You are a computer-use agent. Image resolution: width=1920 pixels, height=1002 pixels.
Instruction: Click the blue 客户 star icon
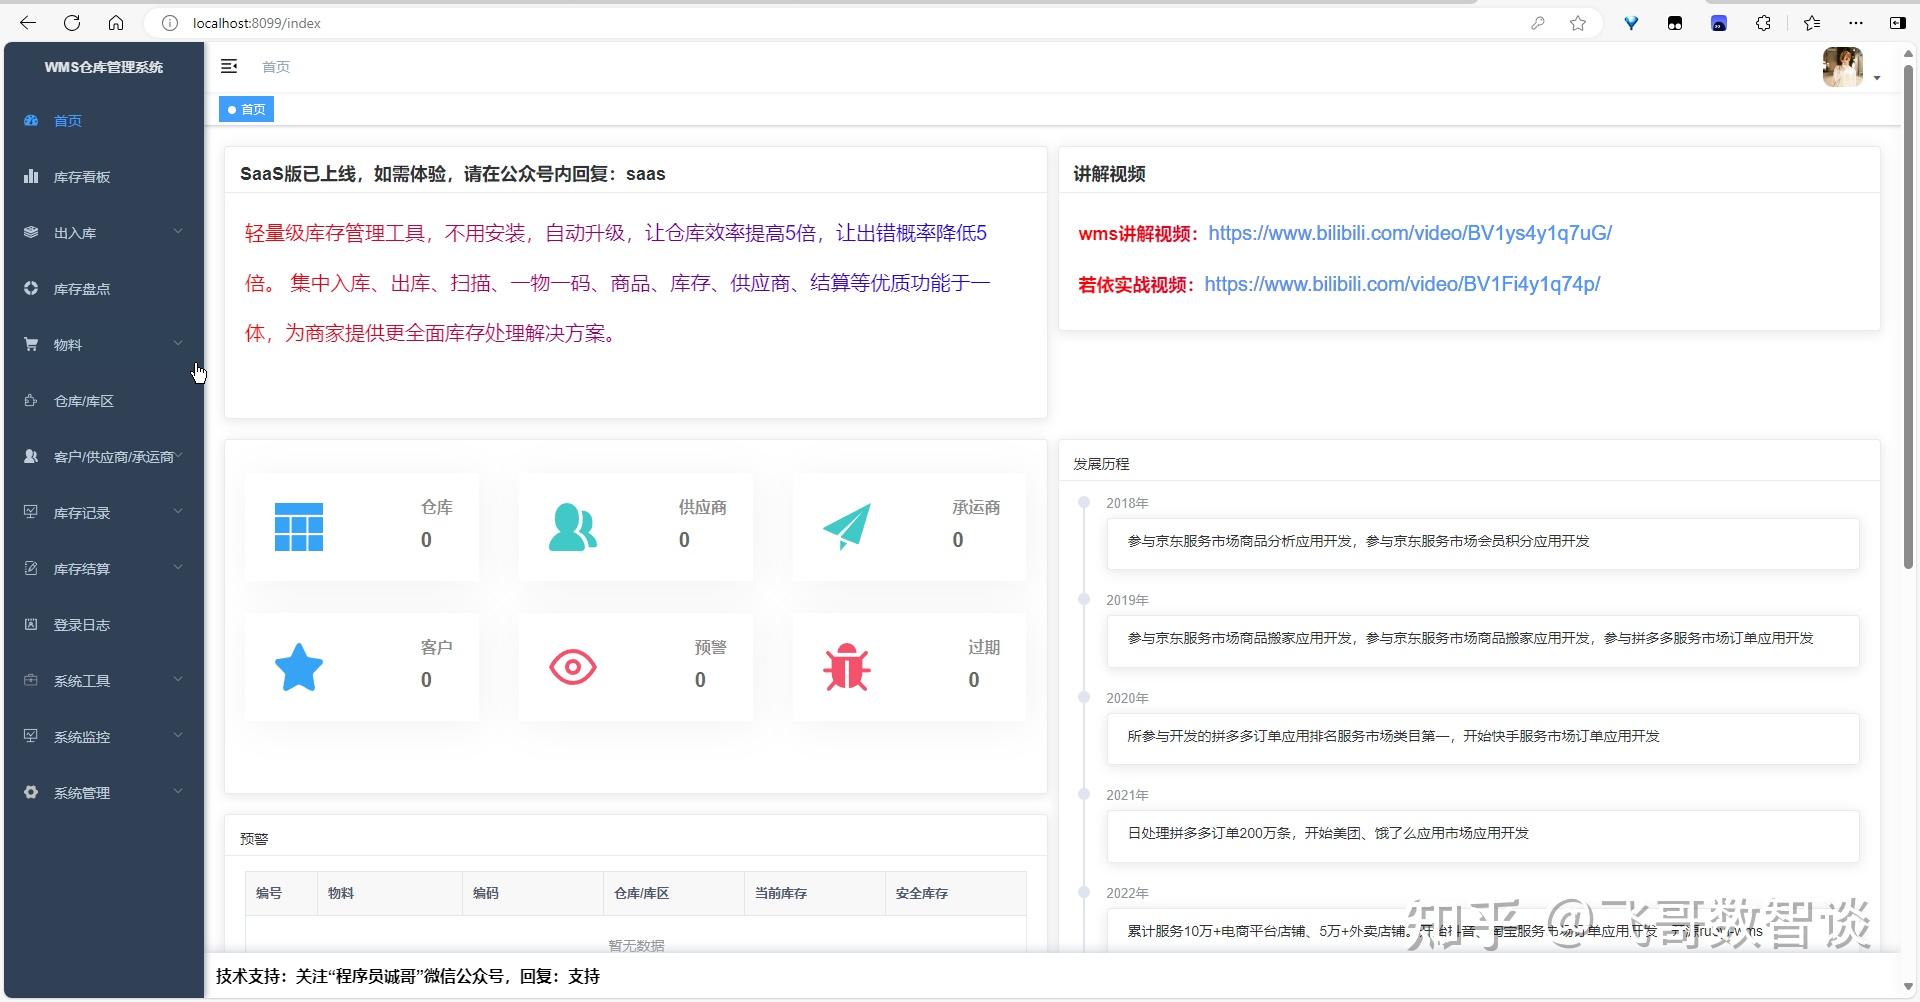[299, 667]
